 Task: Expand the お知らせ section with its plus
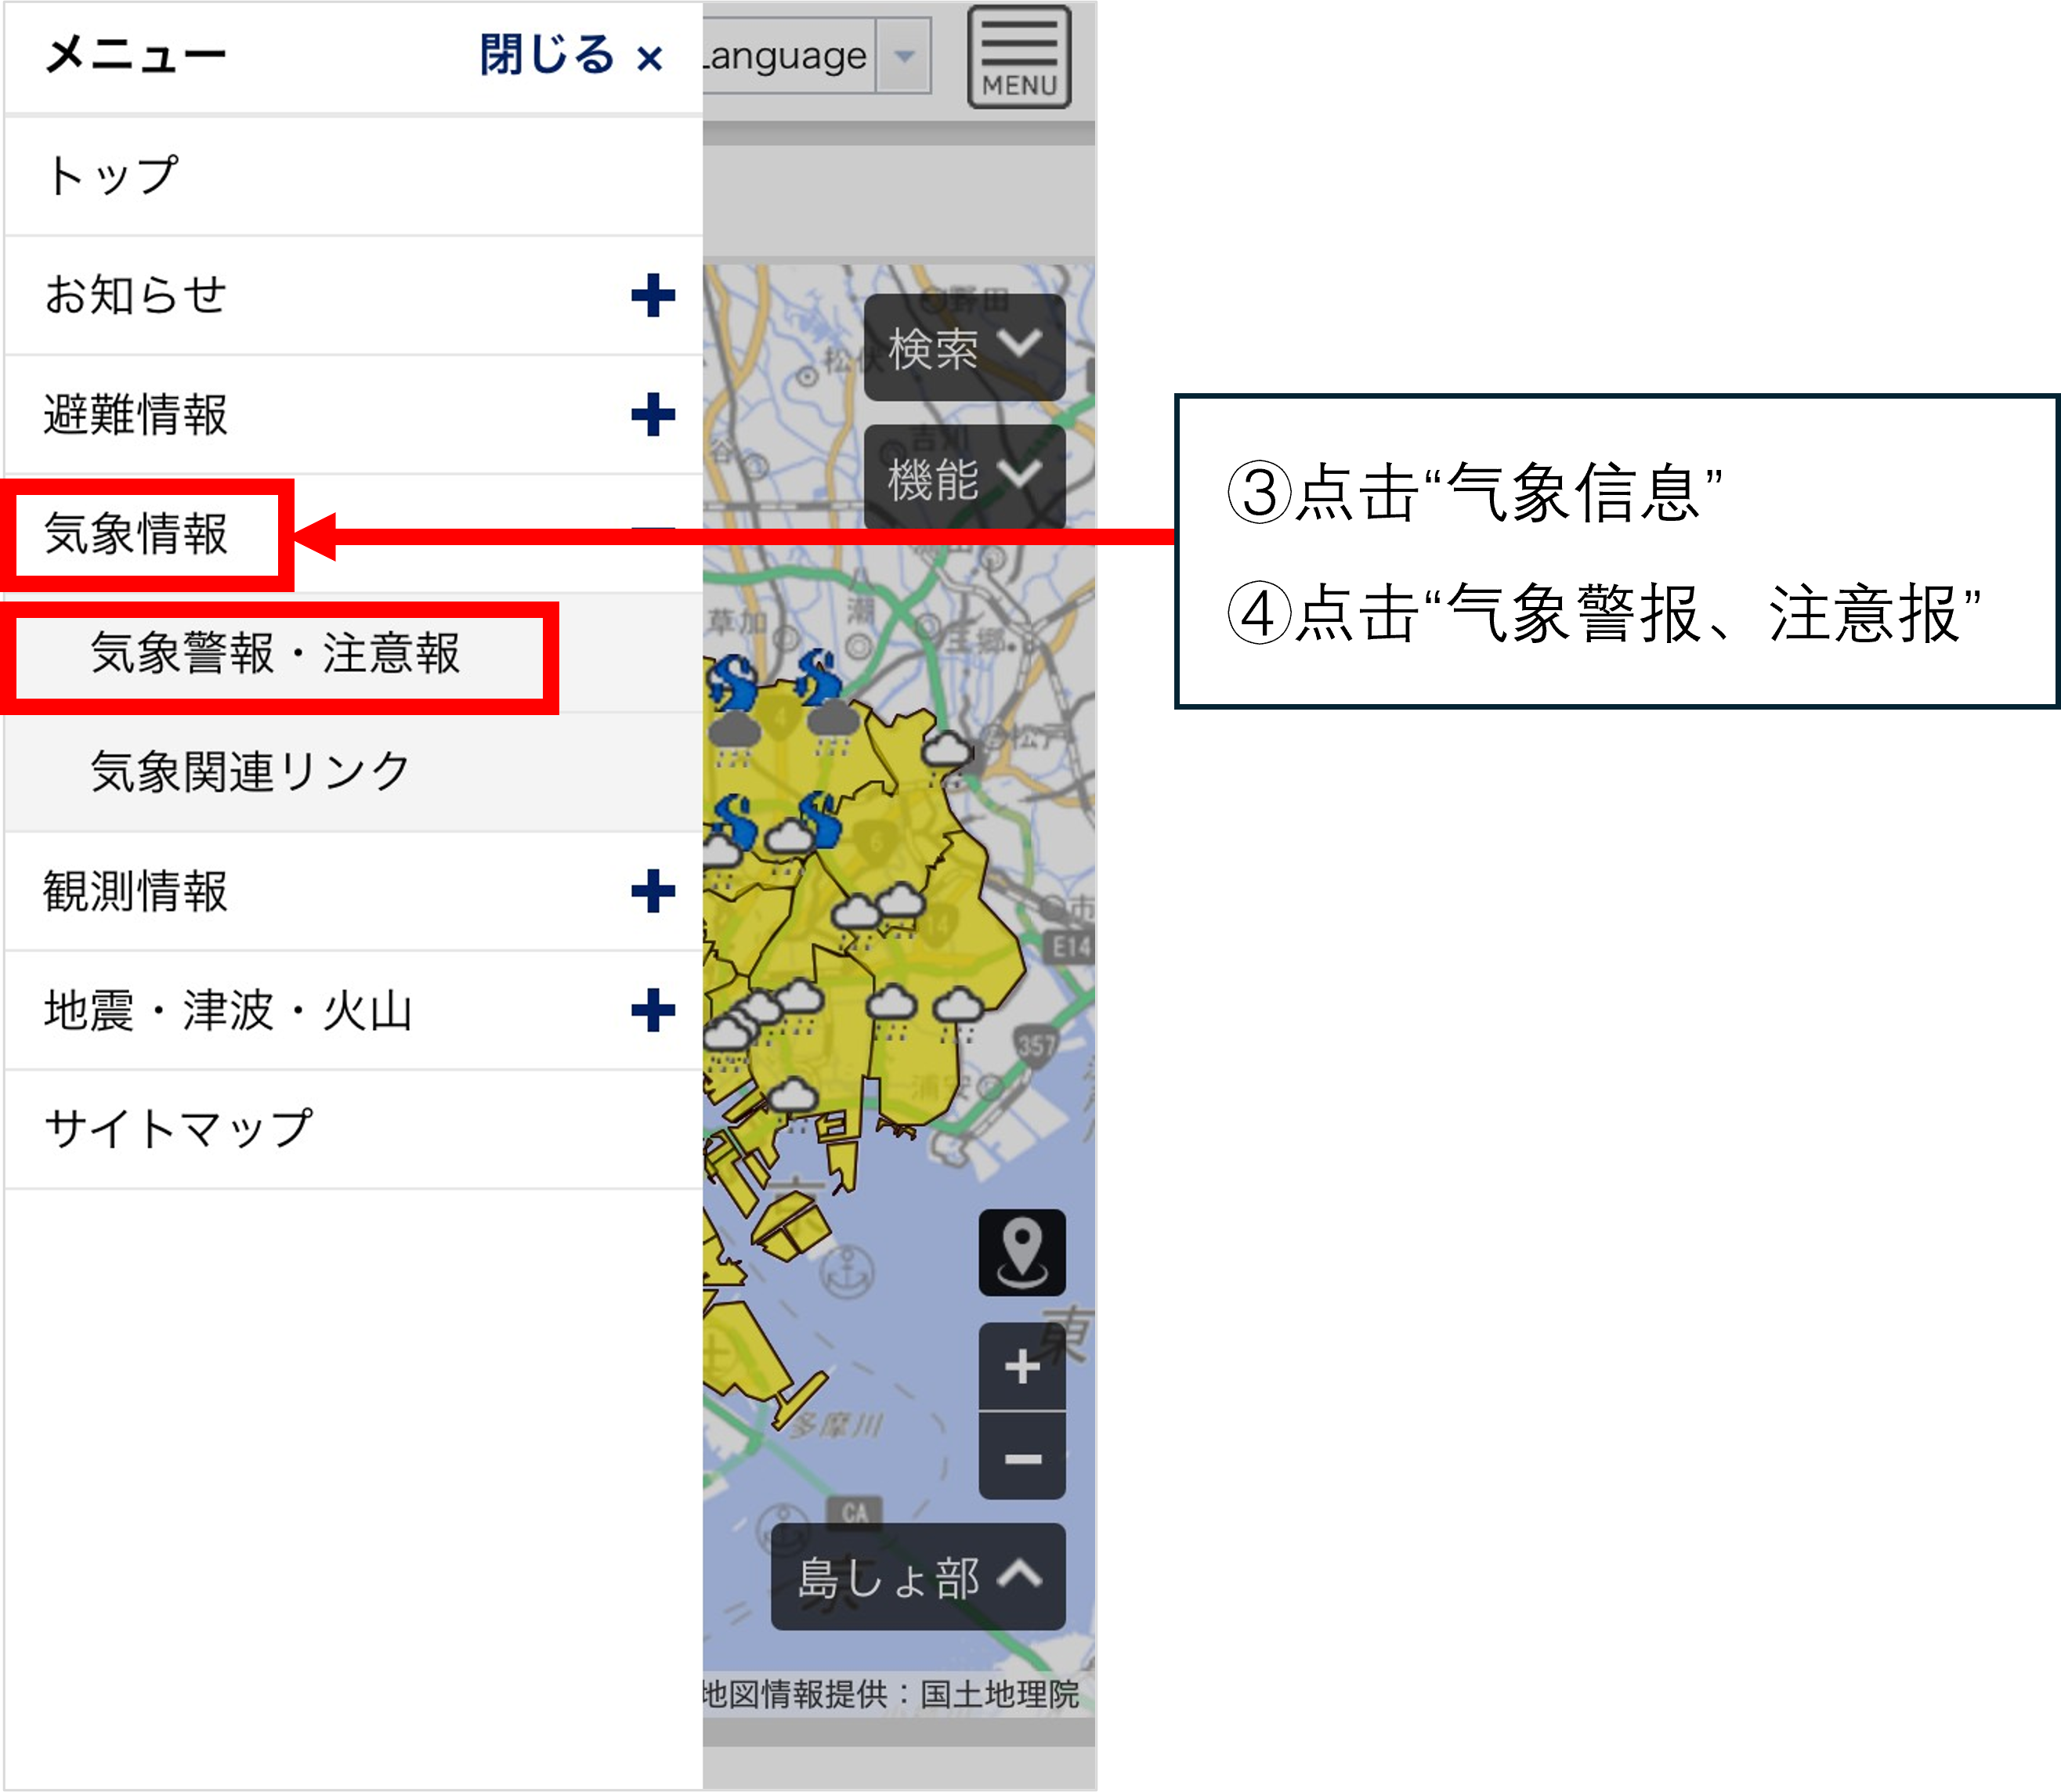coord(653,295)
